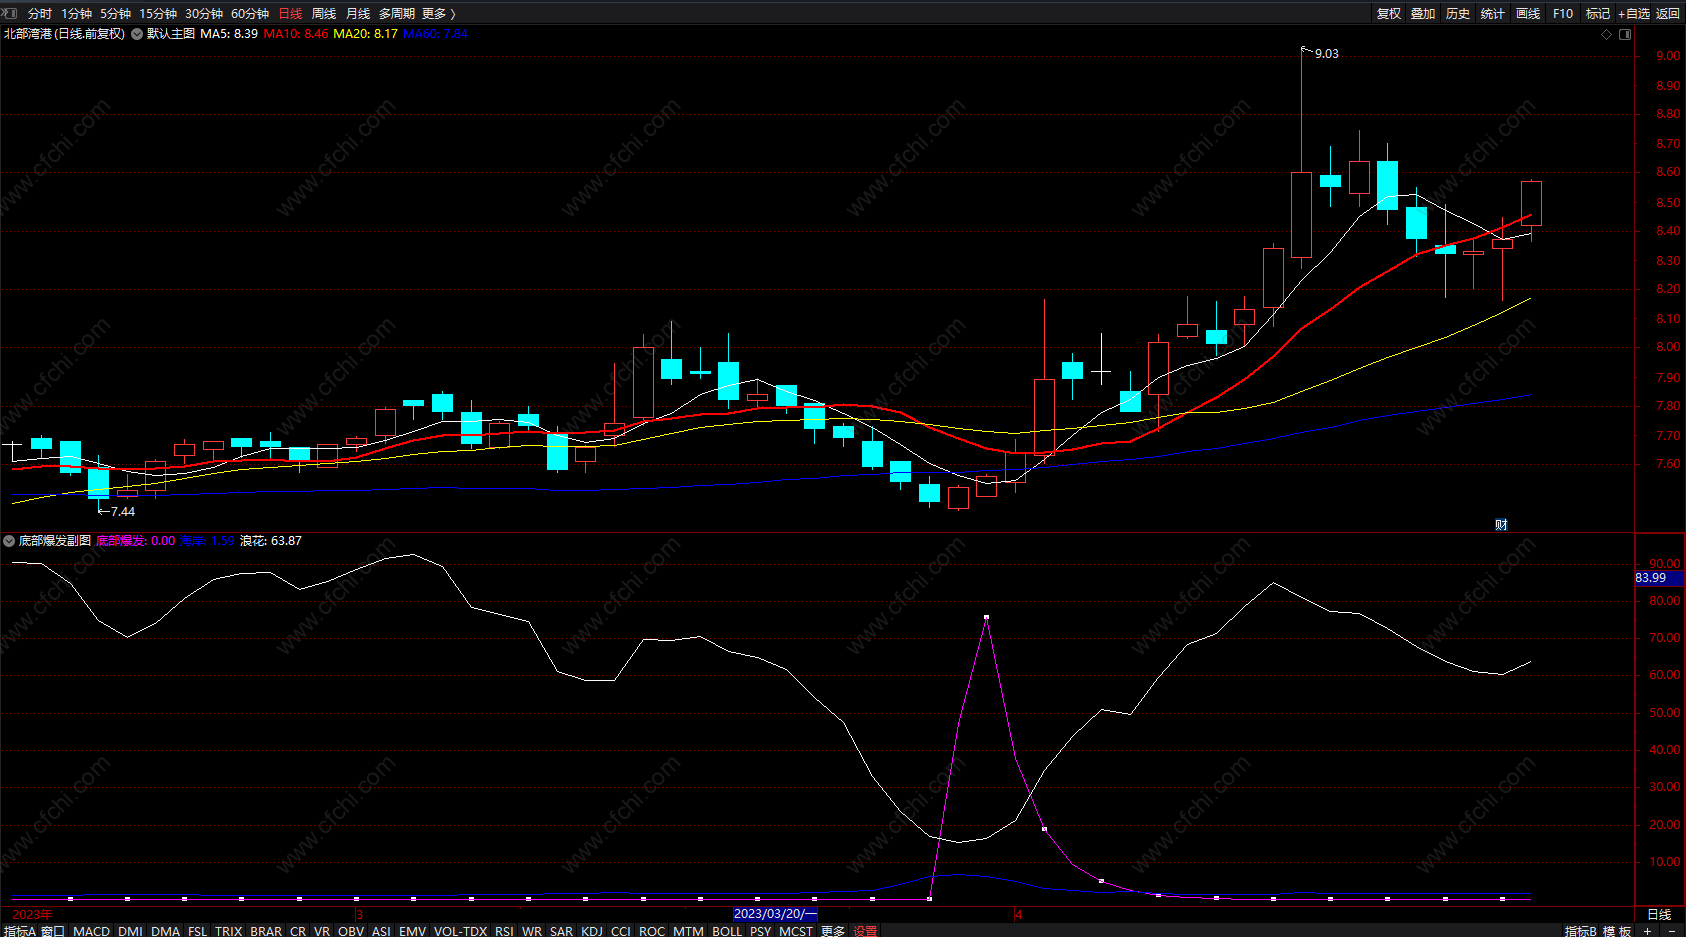1686x937 pixels.
Task: Switch to the 30分钟 timeframe
Action: 204,14
